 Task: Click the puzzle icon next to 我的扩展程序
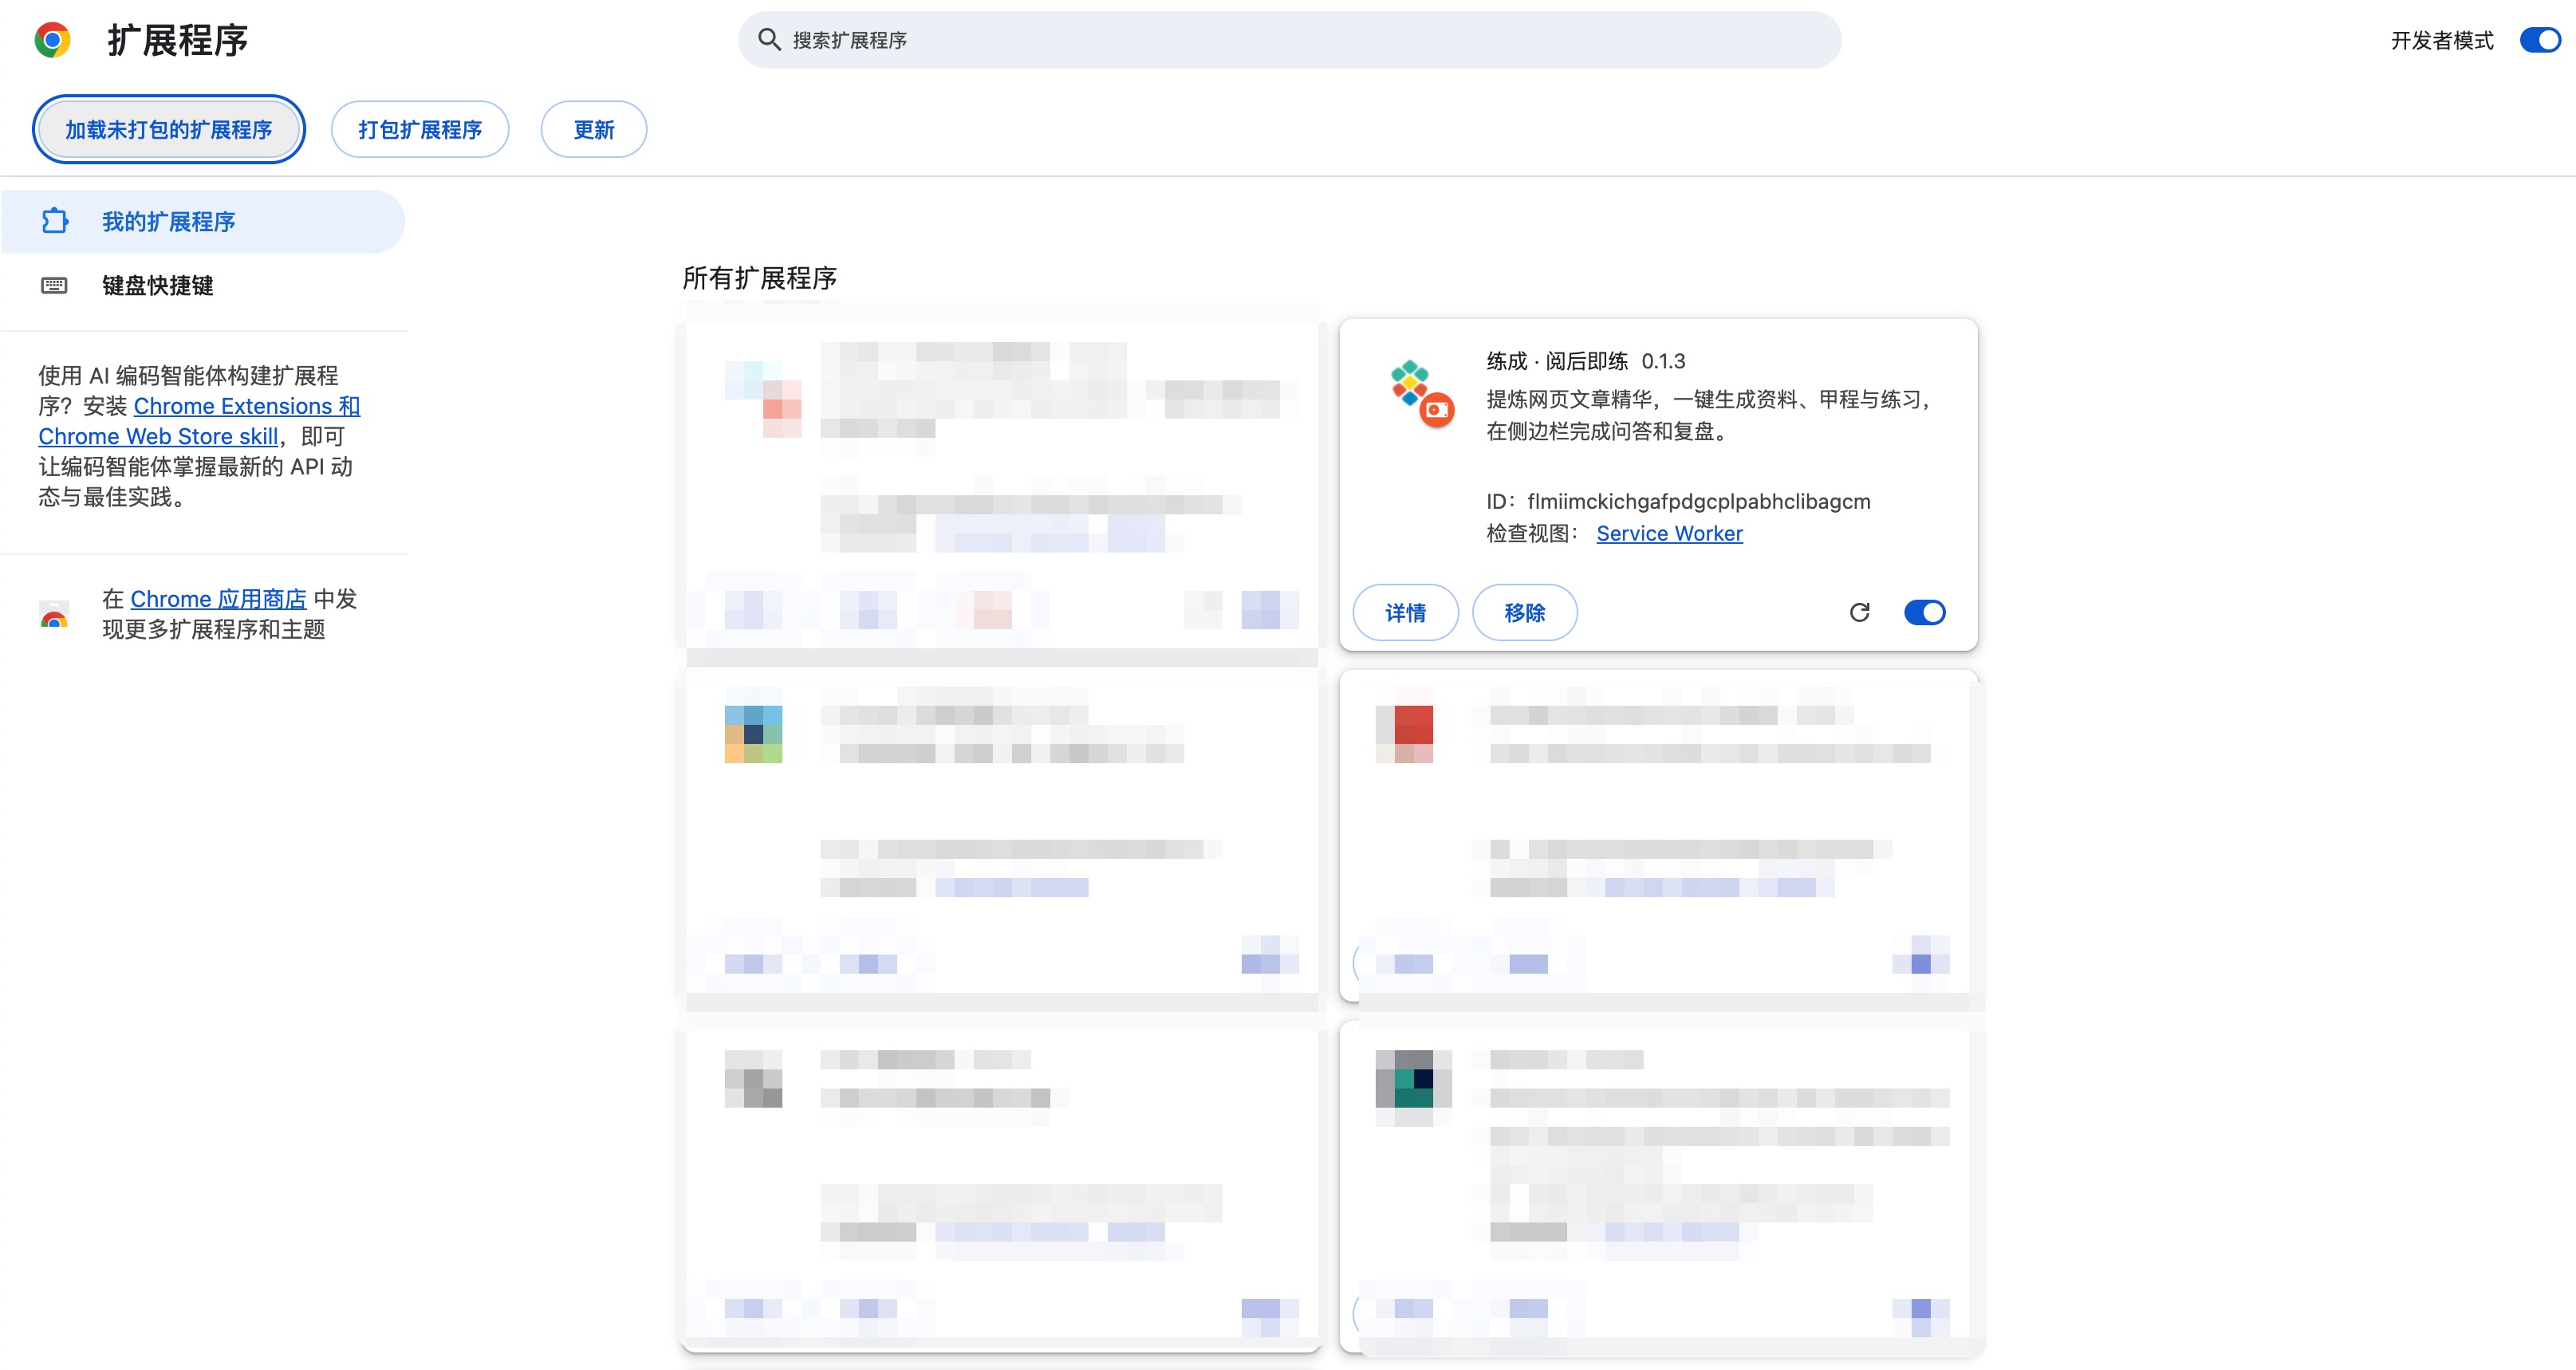pos(55,221)
